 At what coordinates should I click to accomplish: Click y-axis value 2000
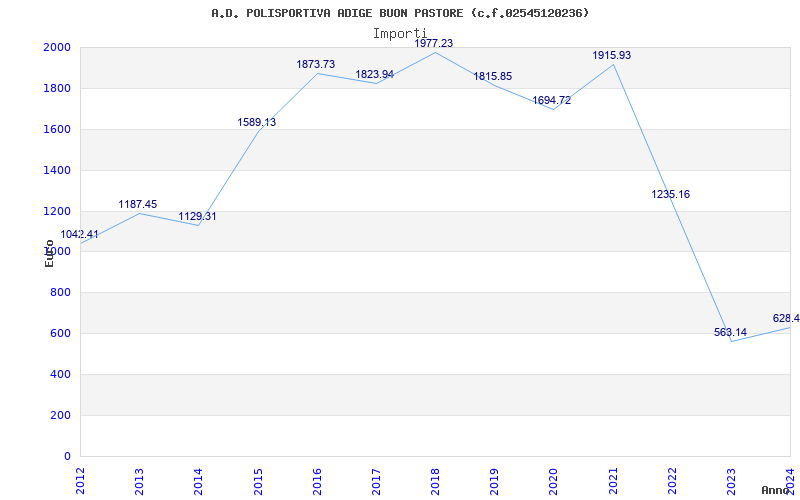point(57,48)
